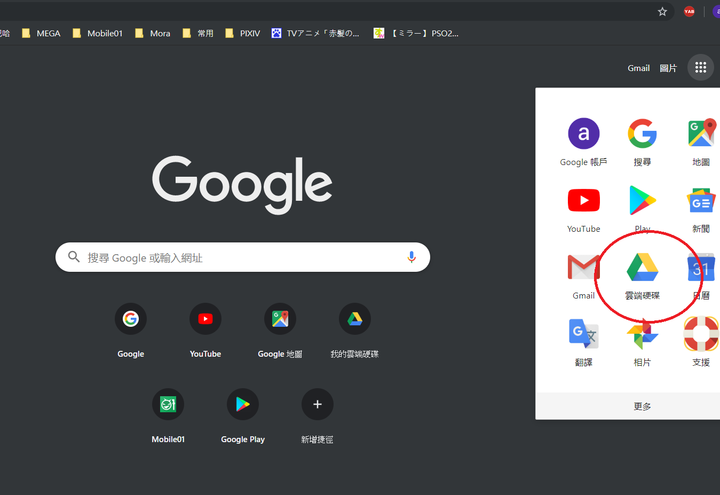Open the Google shortcut tile

[130, 331]
